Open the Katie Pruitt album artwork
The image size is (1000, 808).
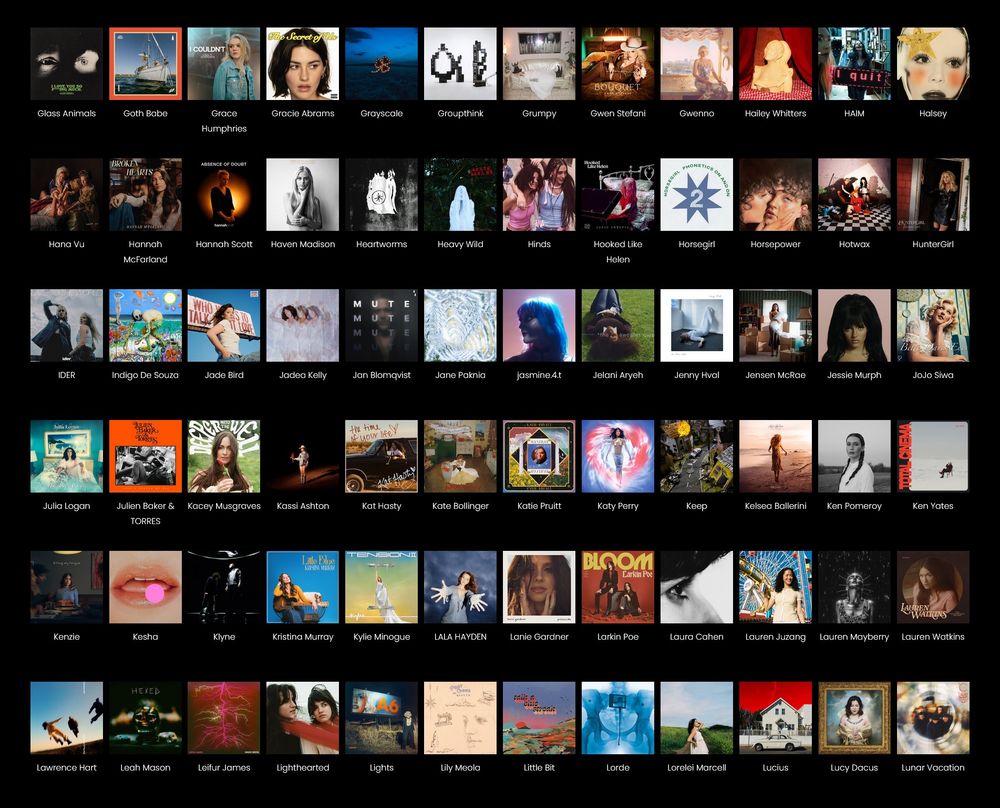click(x=539, y=456)
